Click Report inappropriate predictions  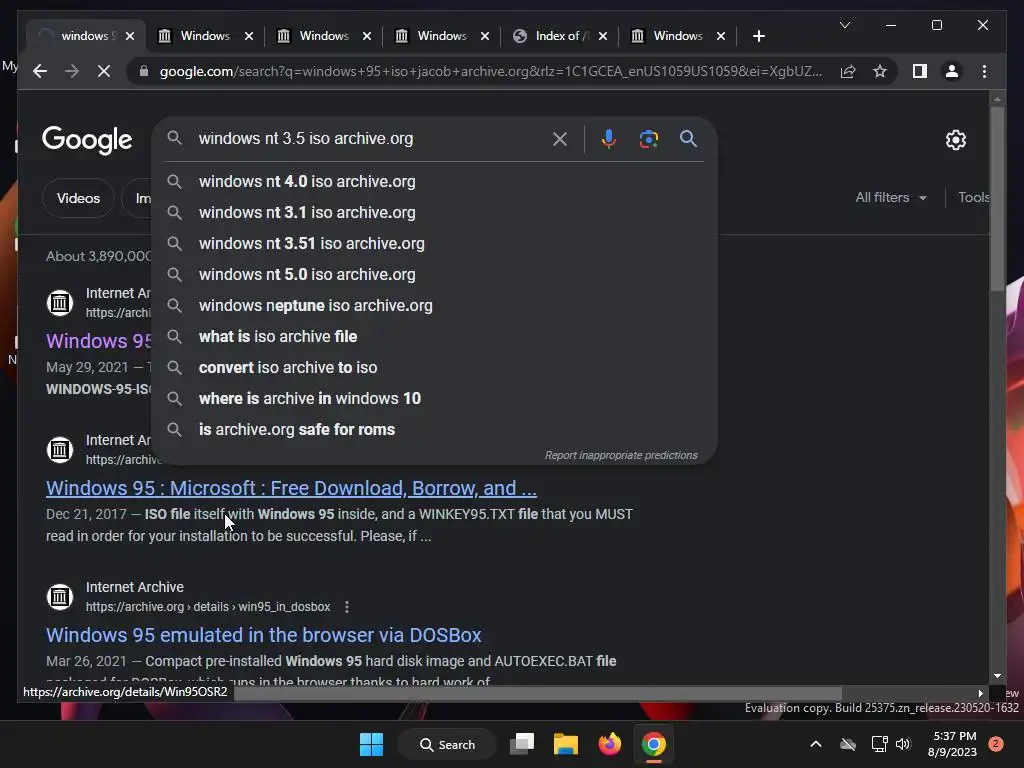click(621, 455)
